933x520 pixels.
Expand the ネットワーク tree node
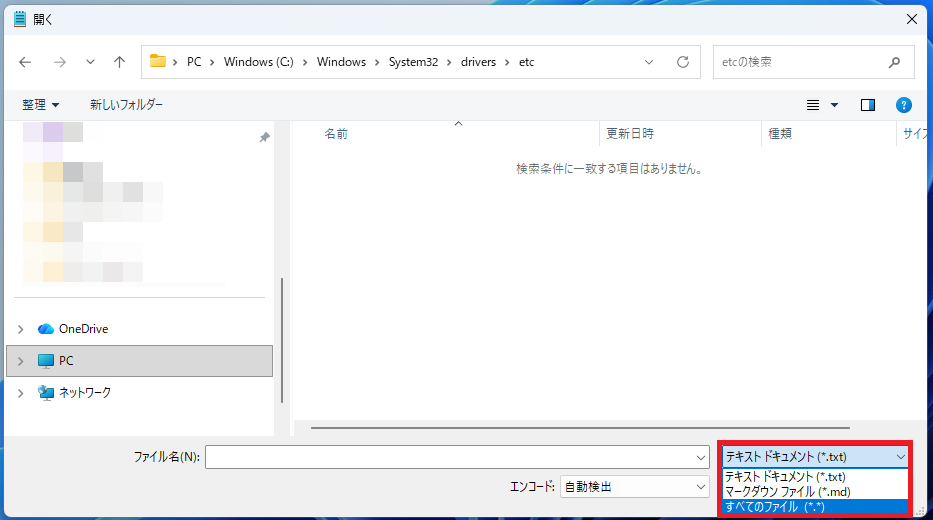point(21,393)
